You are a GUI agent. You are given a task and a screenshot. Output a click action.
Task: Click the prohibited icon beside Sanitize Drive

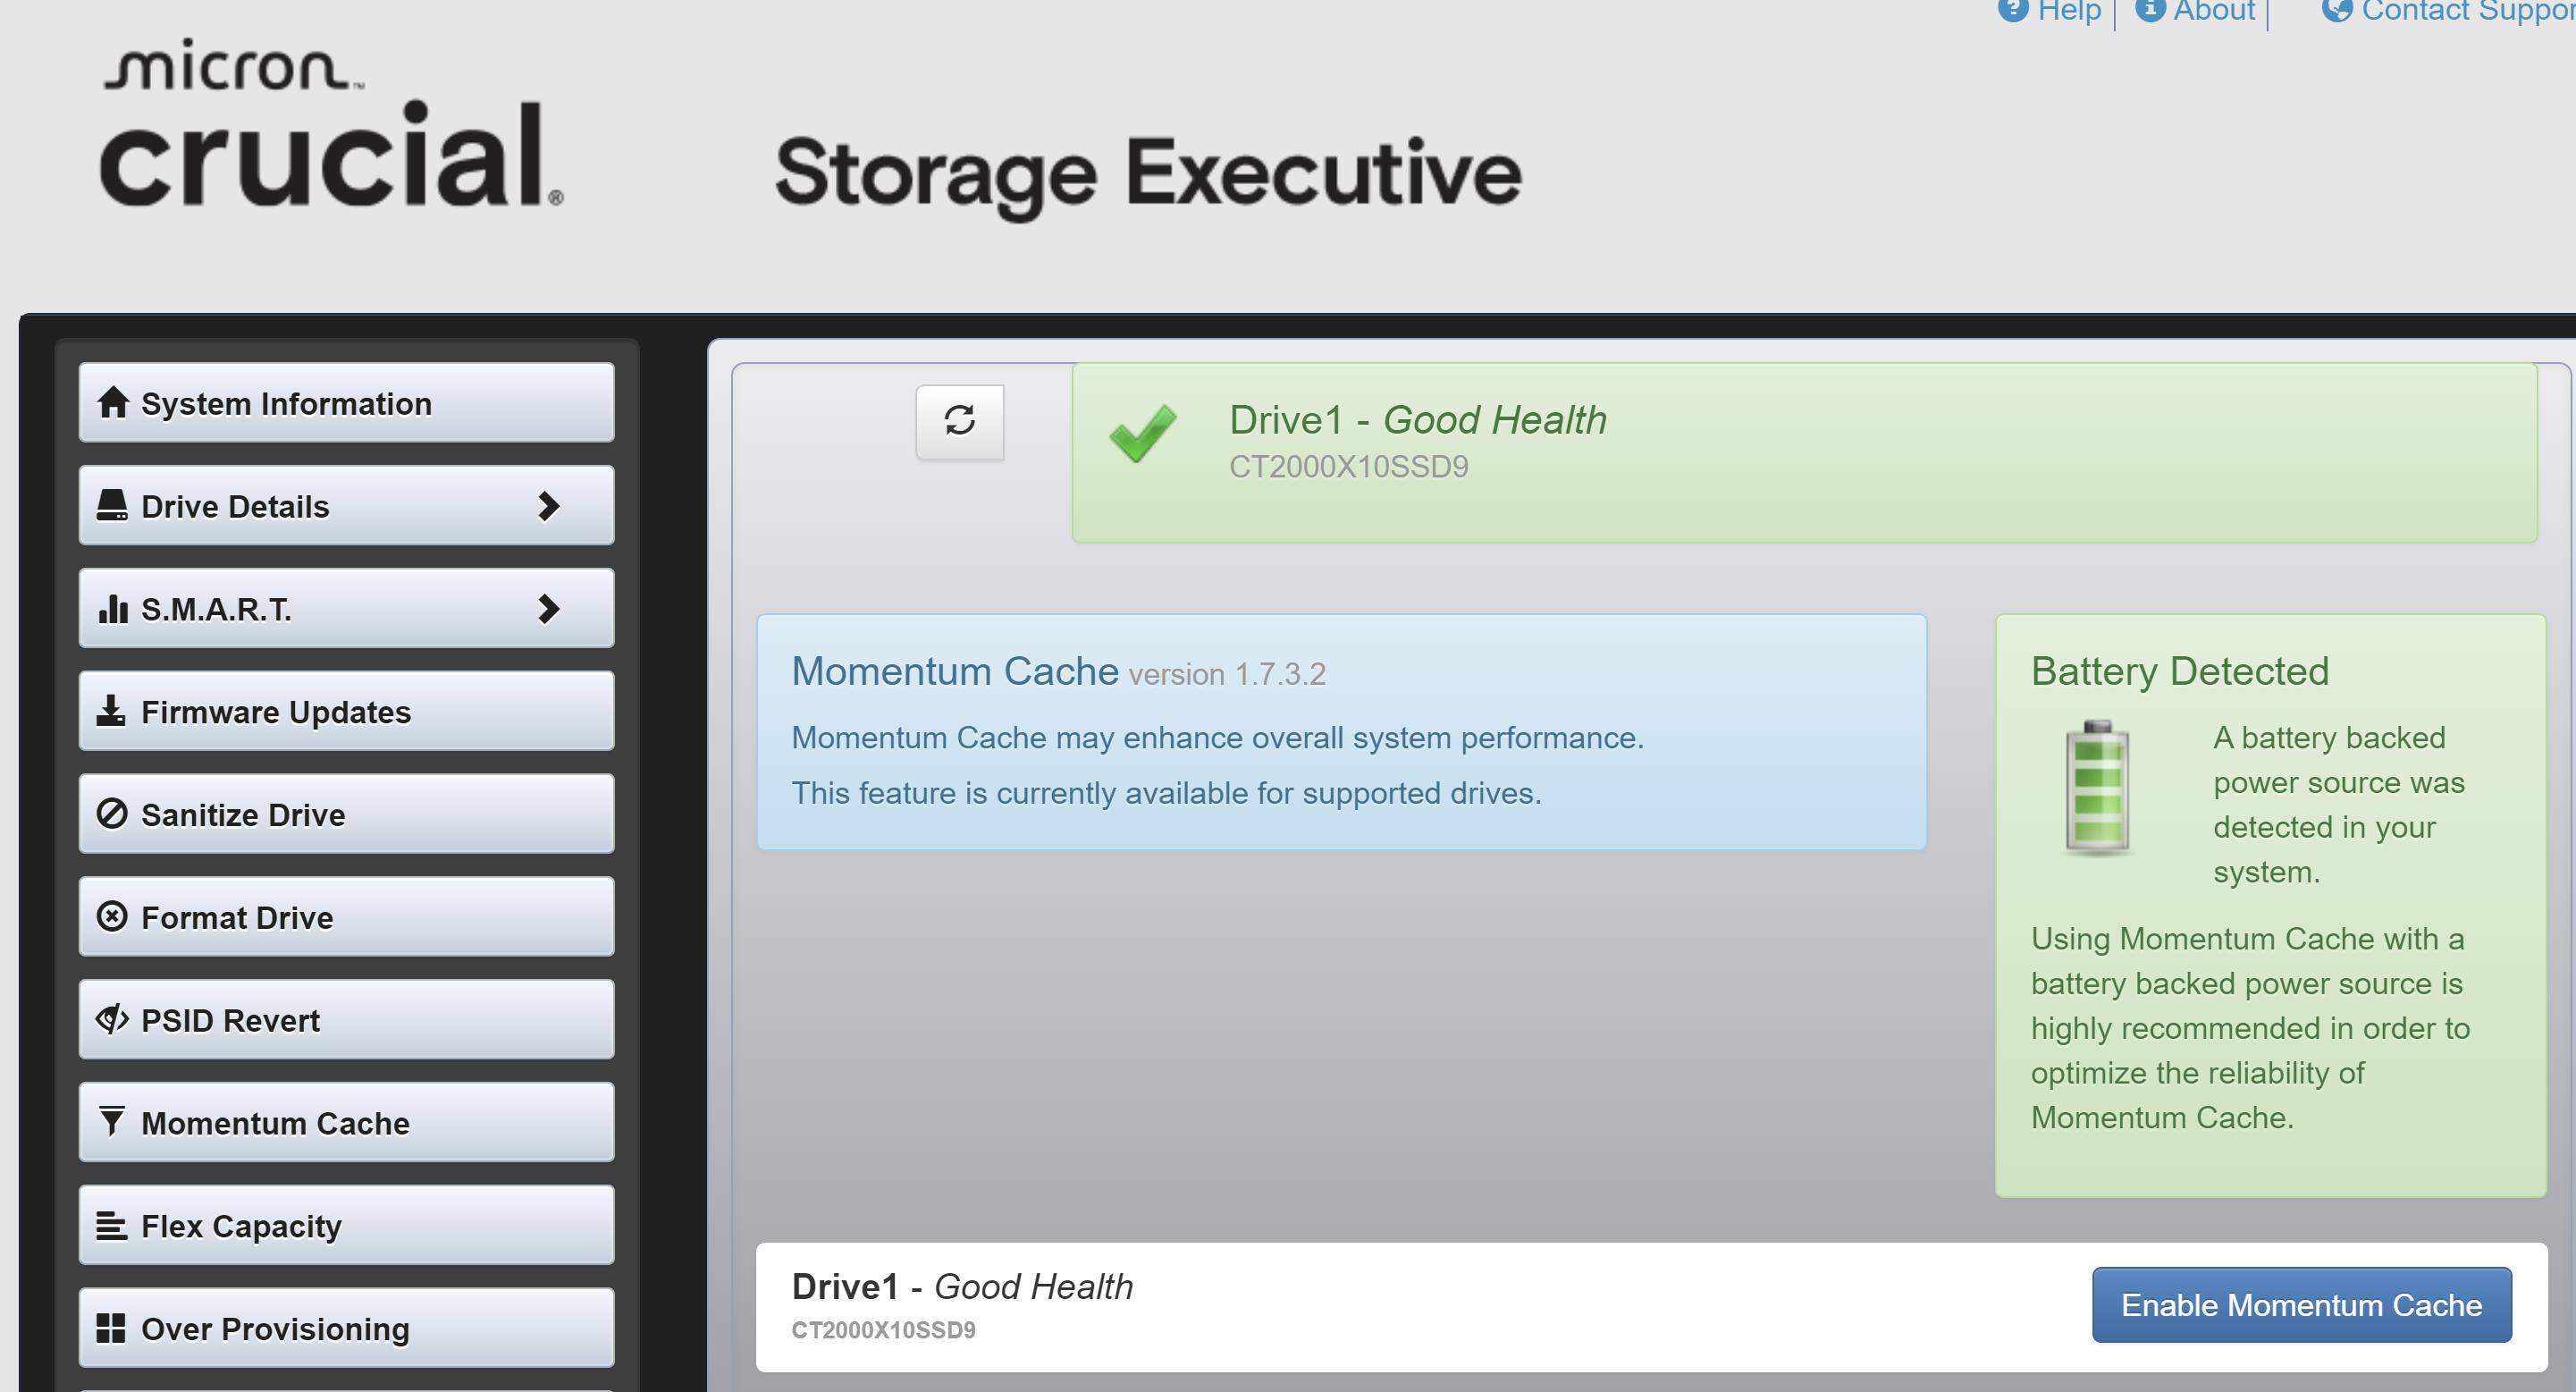click(x=112, y=814)
